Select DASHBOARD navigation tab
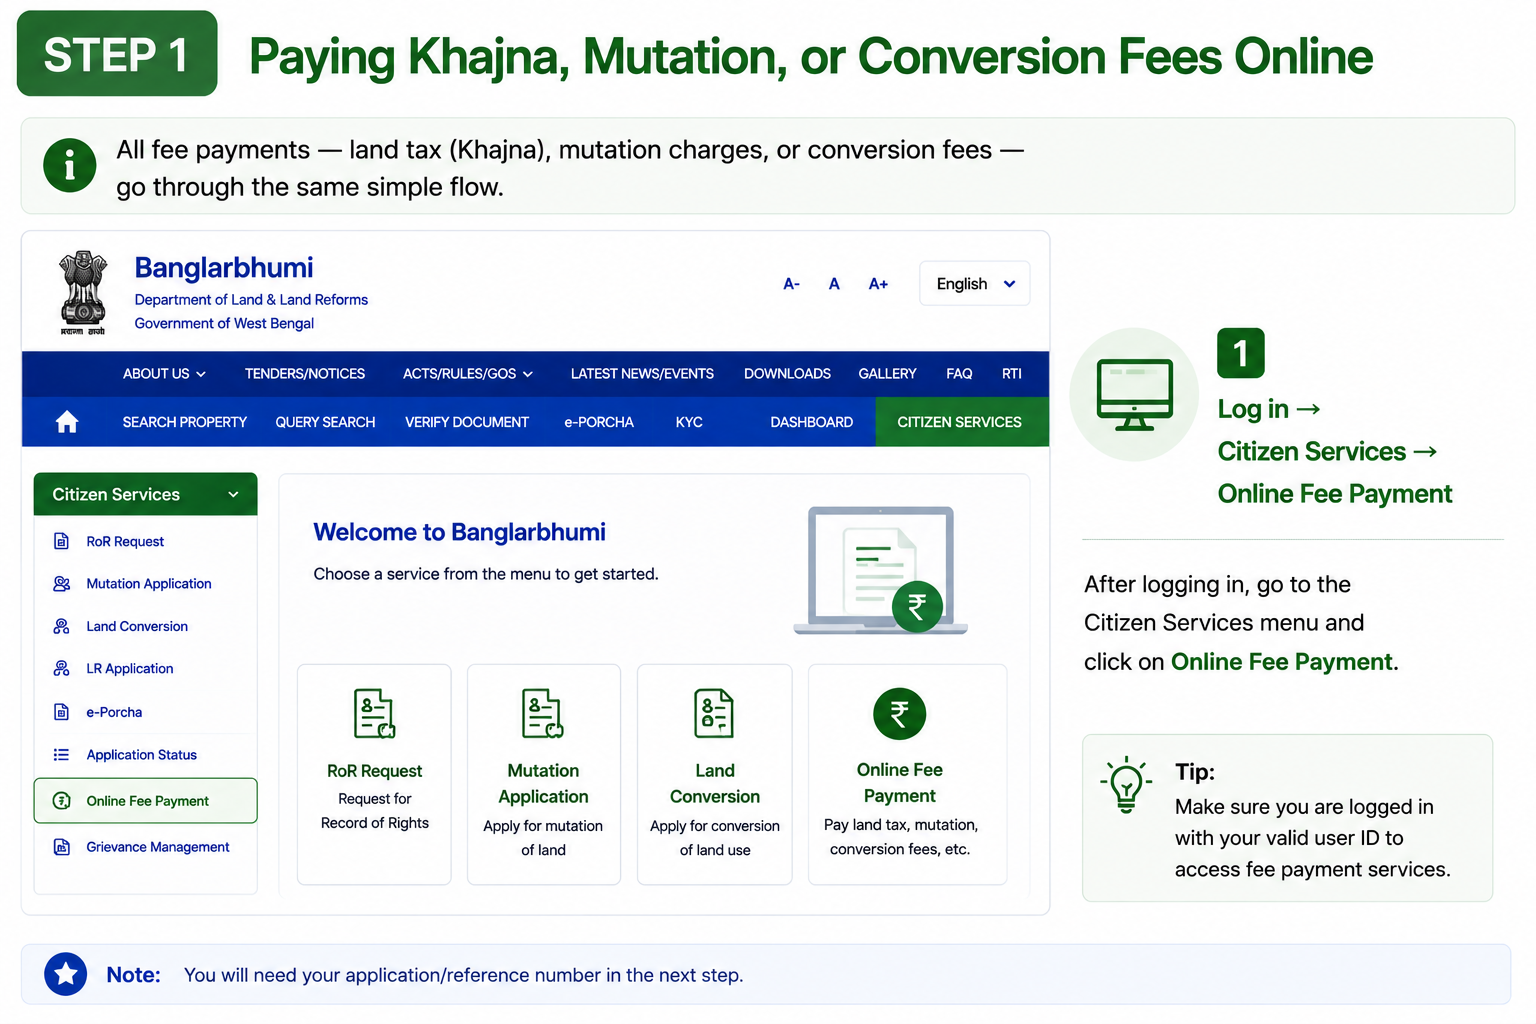Screen dimensions: 1536x1024 (811, 422)
